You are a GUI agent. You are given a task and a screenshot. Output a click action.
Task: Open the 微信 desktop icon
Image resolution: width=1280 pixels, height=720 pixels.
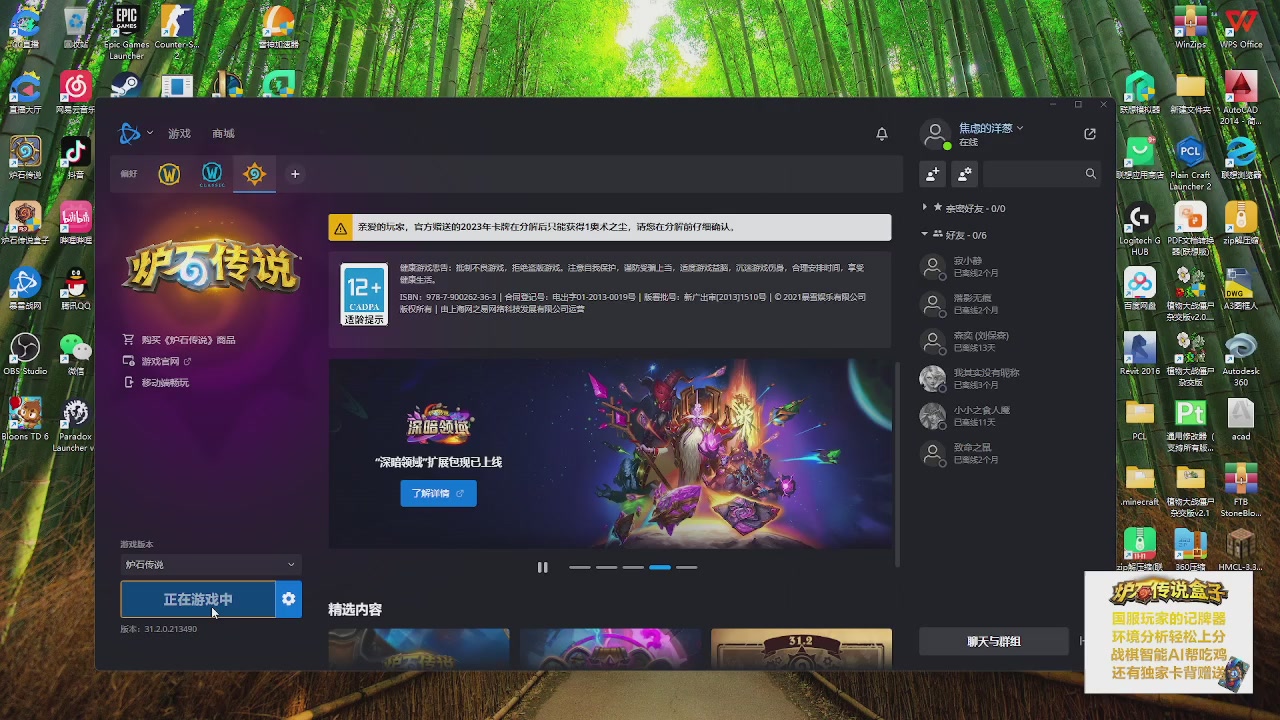click(76, 354)
